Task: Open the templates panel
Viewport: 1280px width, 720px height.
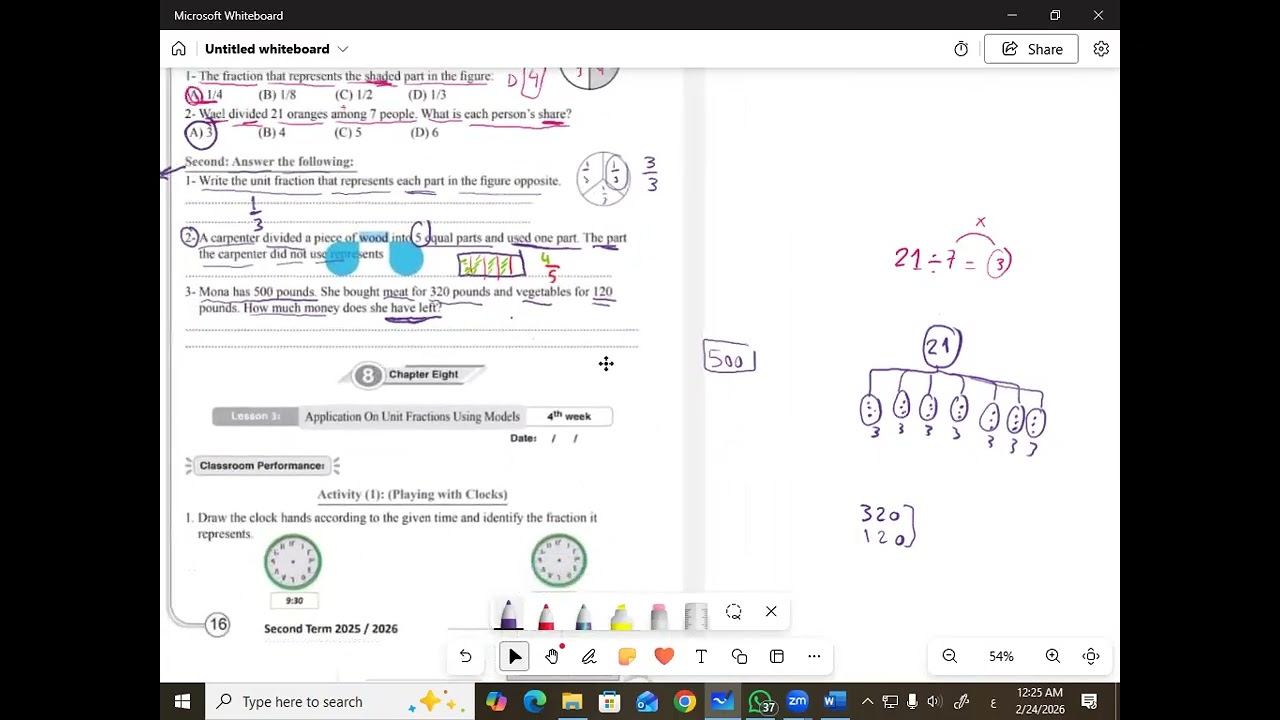Action: click(777, 656)
